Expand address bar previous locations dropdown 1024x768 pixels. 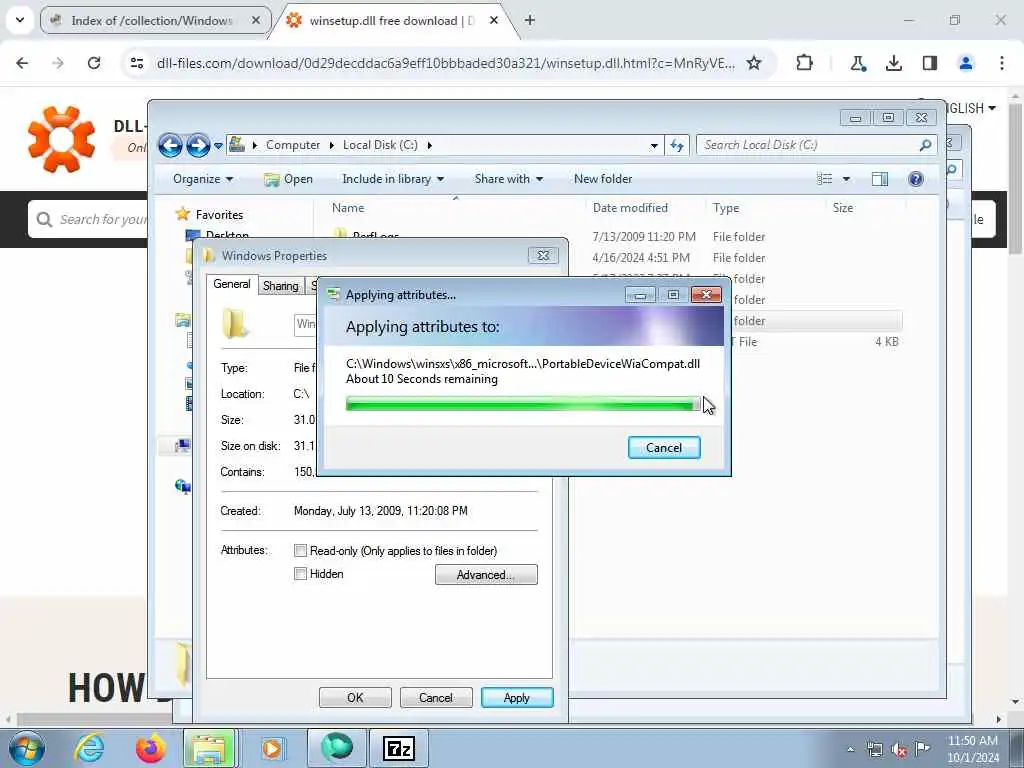(x=654, y=146)
